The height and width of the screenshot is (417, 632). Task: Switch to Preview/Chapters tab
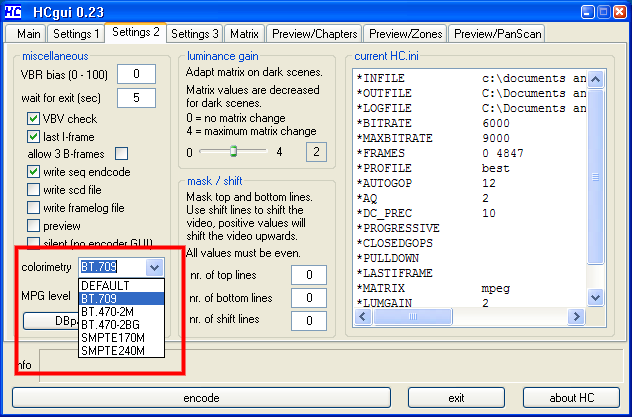click(x=314, y=34)
